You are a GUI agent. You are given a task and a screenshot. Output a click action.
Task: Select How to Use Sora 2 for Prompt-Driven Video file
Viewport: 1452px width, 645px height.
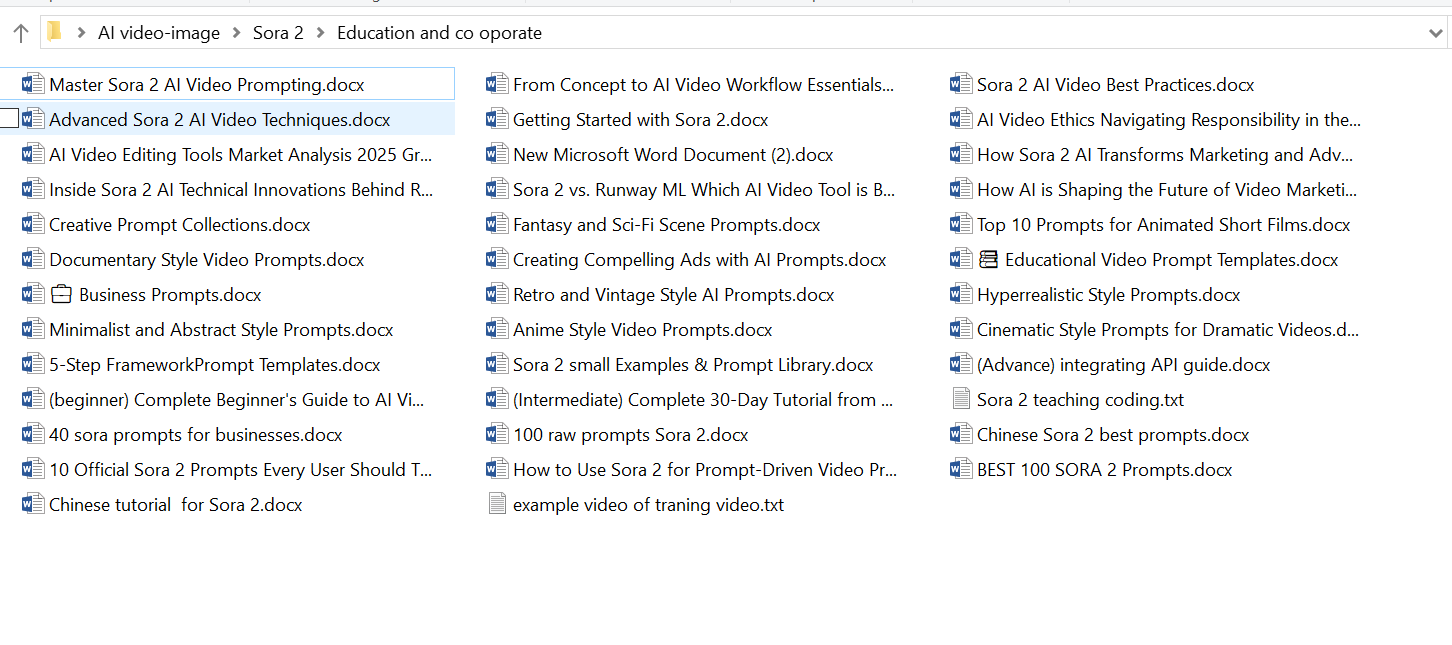tap(705, 470)
